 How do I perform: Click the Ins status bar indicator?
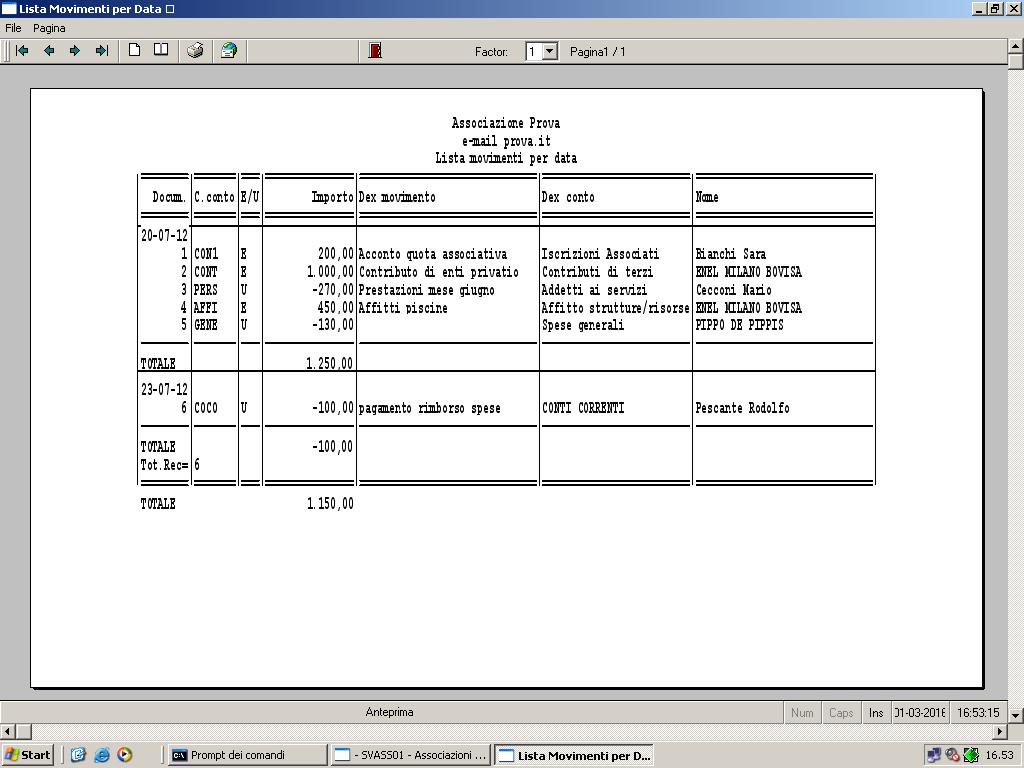coord(876,712)
